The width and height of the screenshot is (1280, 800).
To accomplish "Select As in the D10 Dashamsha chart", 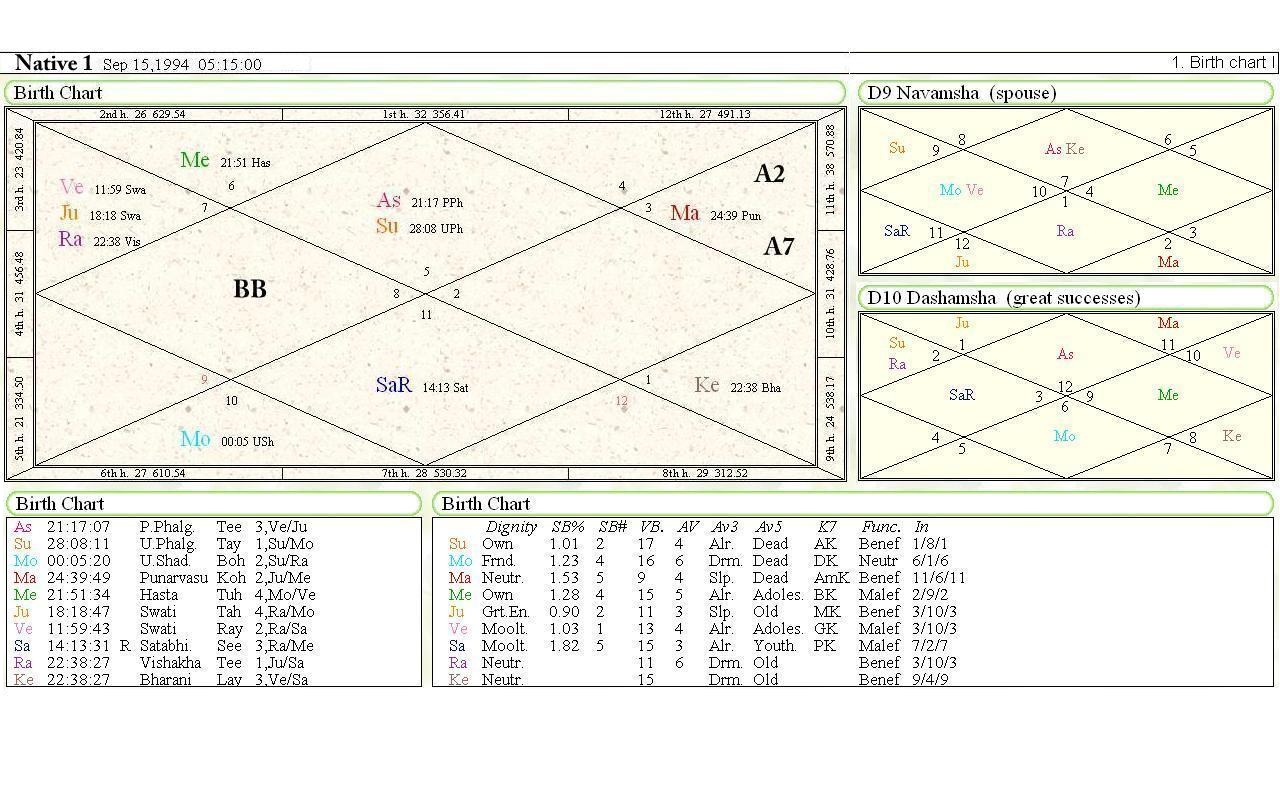I will pos(1065,354).
